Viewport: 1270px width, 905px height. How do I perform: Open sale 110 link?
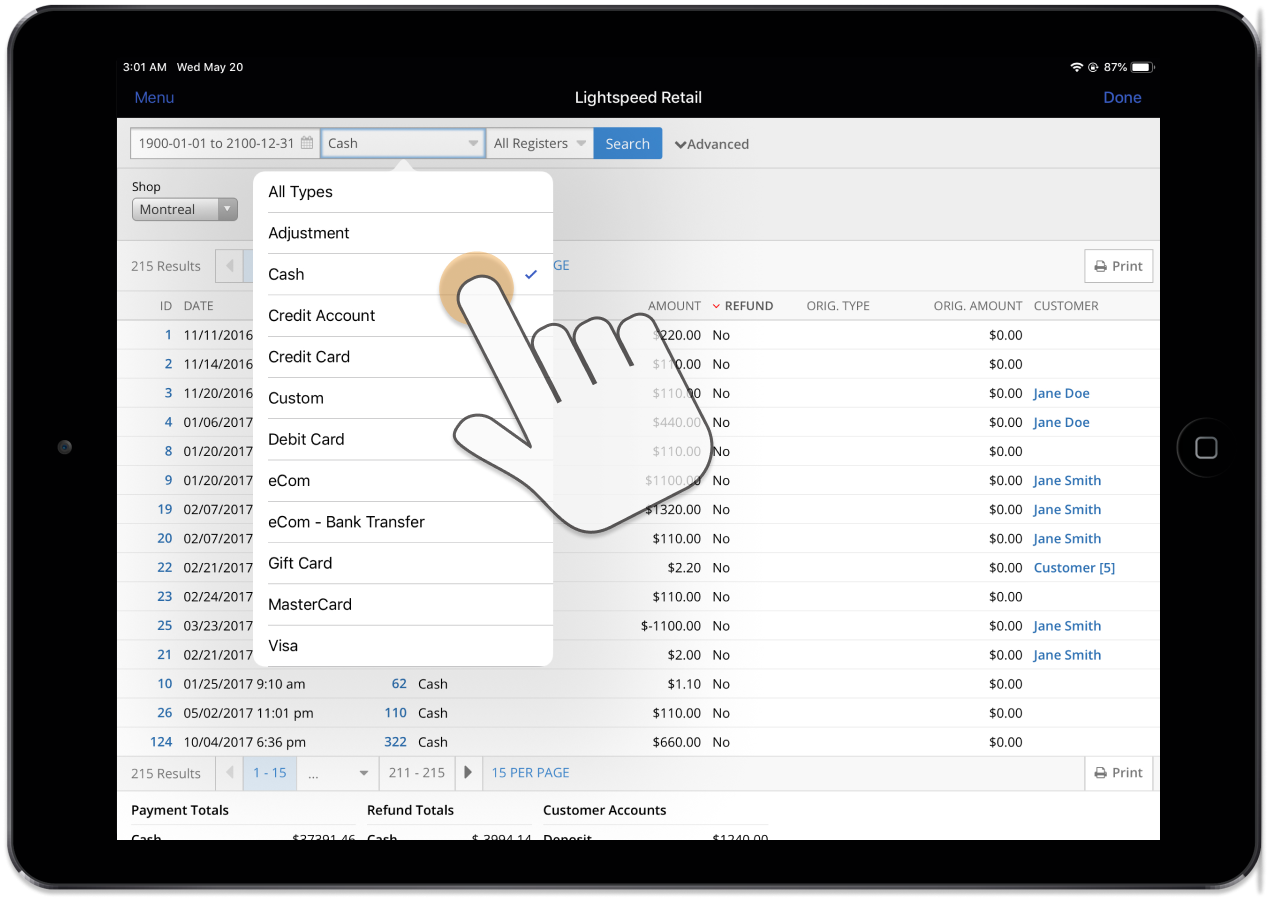[x=396, y=713]
